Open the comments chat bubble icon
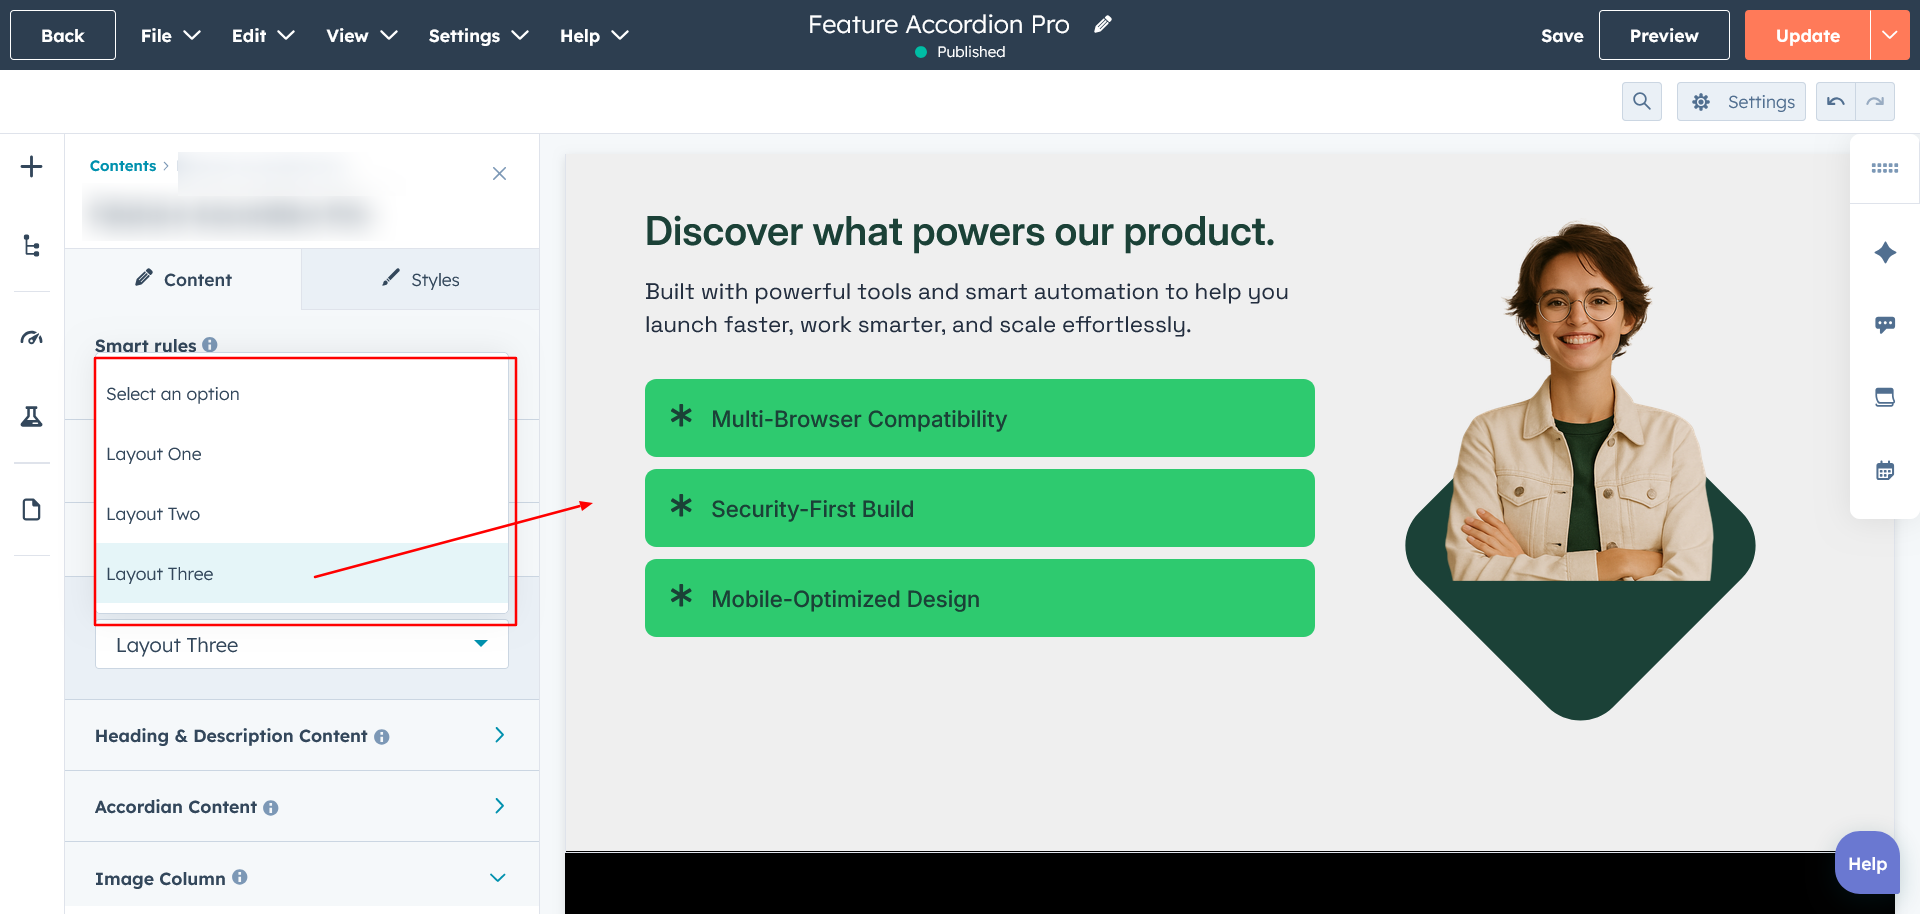1920x915 pixels. (x=1885, y=325)
